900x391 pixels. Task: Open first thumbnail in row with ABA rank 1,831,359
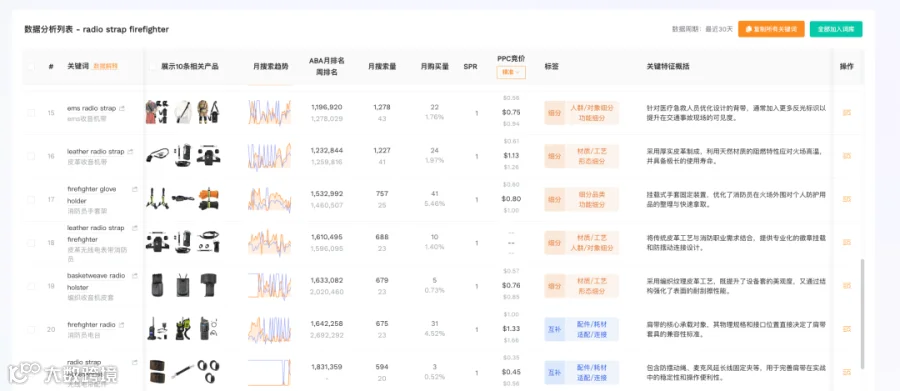157,372
